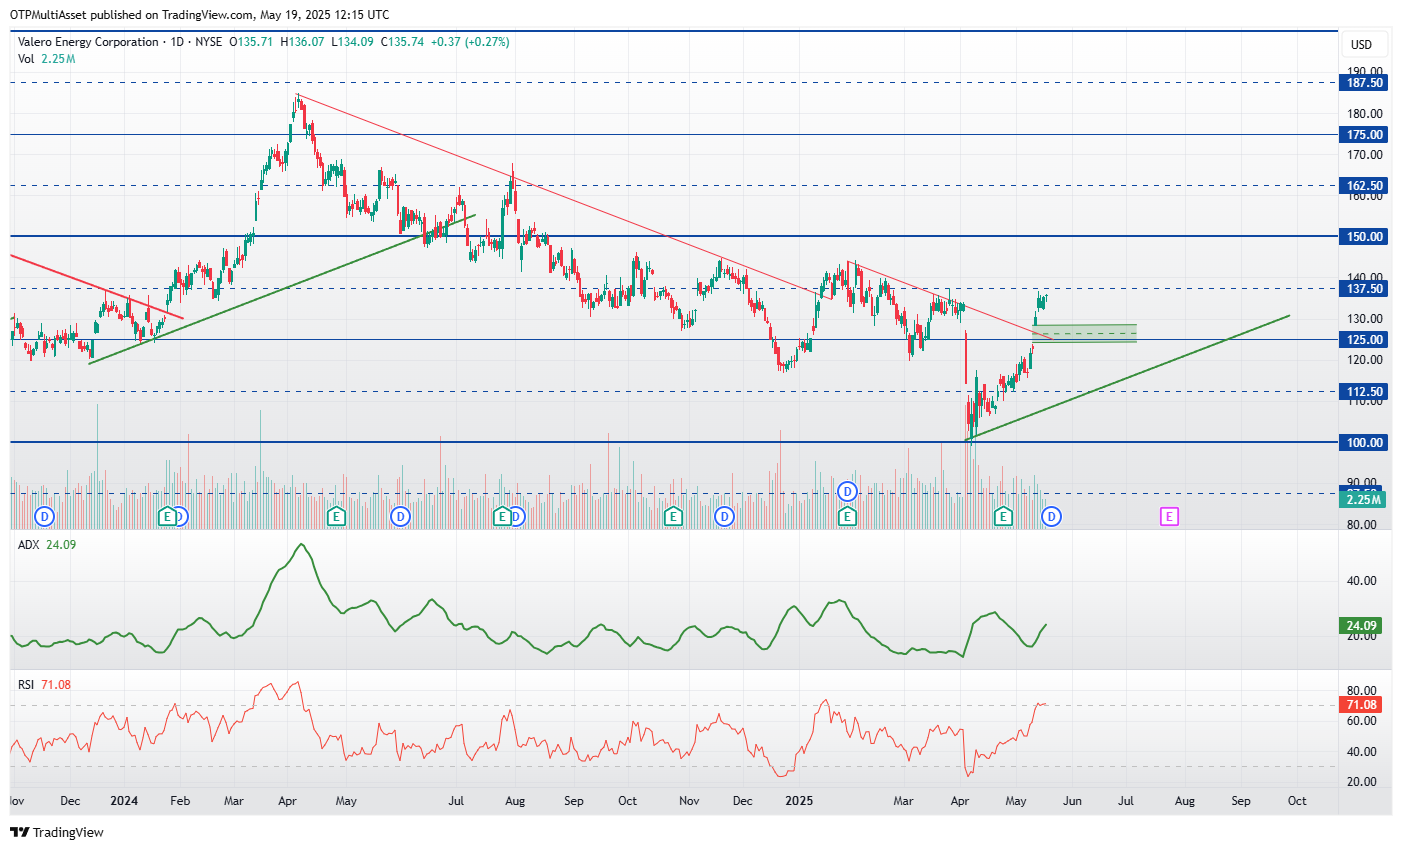
Task: Click the dividend D marker in November 2024
Action: (x=724, y=516)
